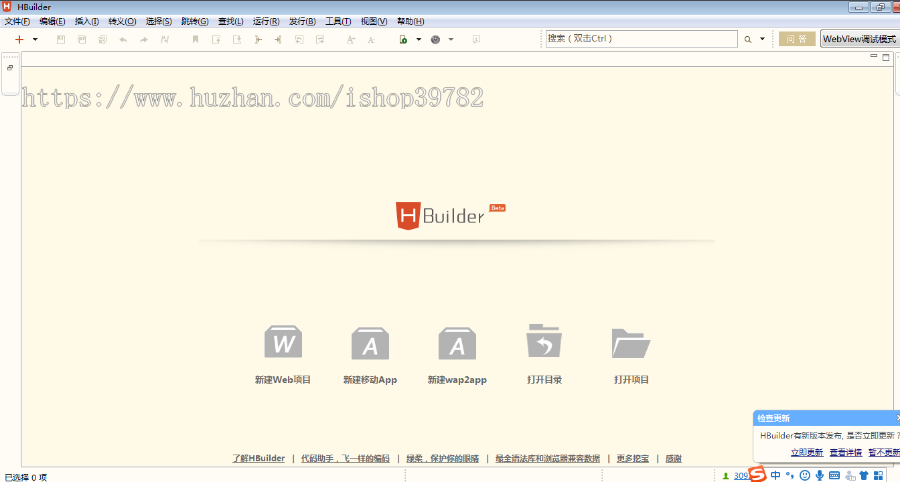Click the browser run round gray icon
The width and height of the screenshot is (900, 482).
click(x=436, y=40)
